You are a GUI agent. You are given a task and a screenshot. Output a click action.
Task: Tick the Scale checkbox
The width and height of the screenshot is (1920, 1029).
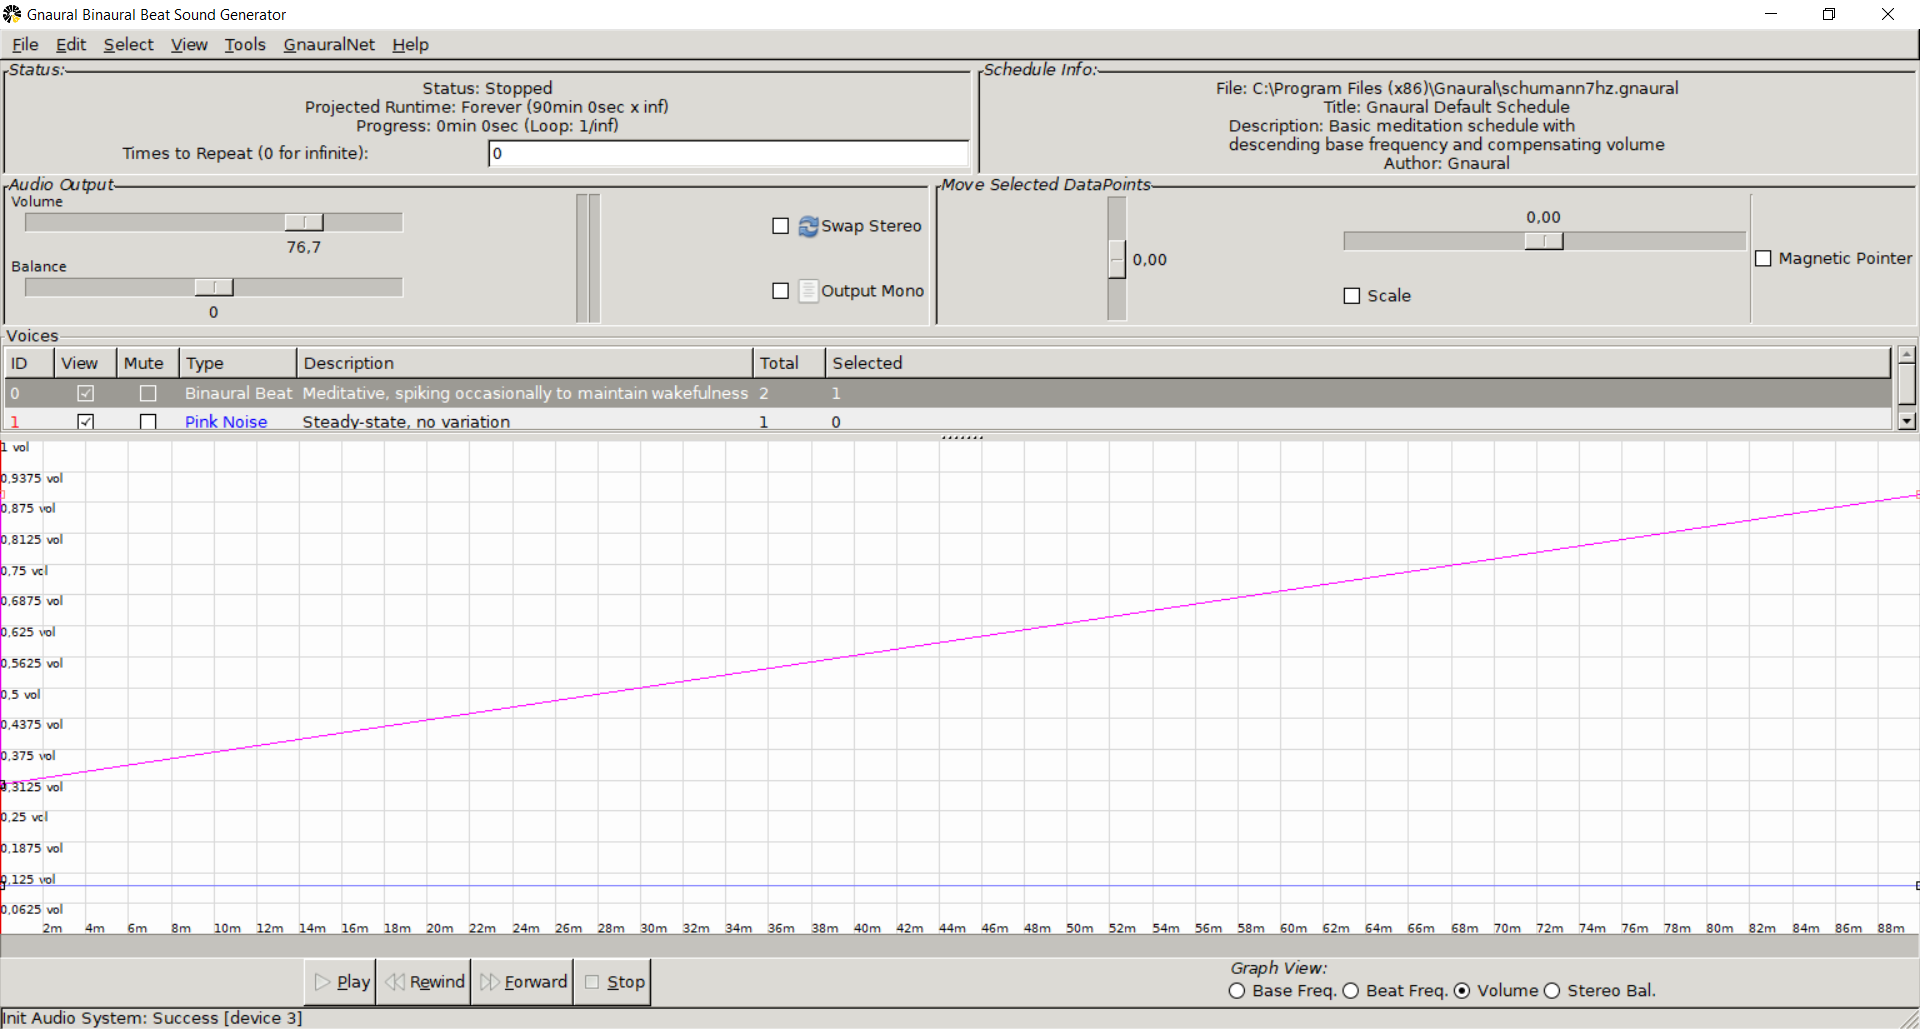[x=1352, y=296]
